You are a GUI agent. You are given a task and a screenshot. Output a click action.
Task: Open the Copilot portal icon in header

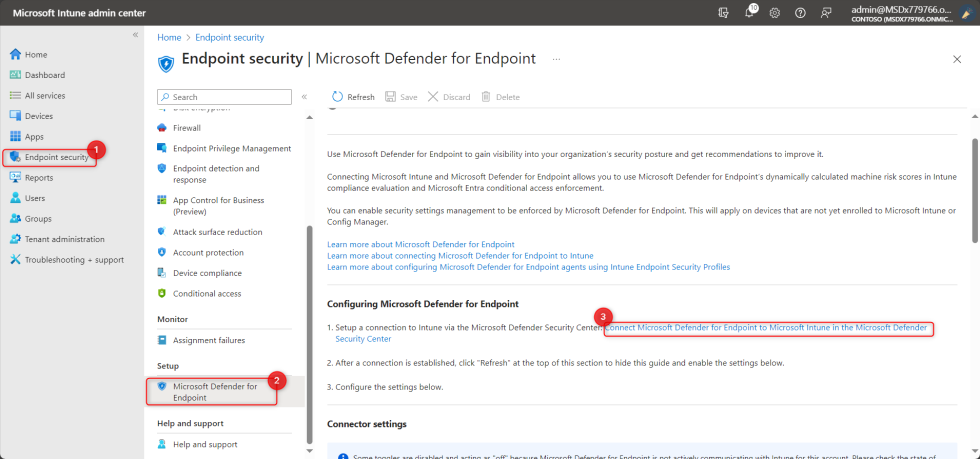[724, 13]
